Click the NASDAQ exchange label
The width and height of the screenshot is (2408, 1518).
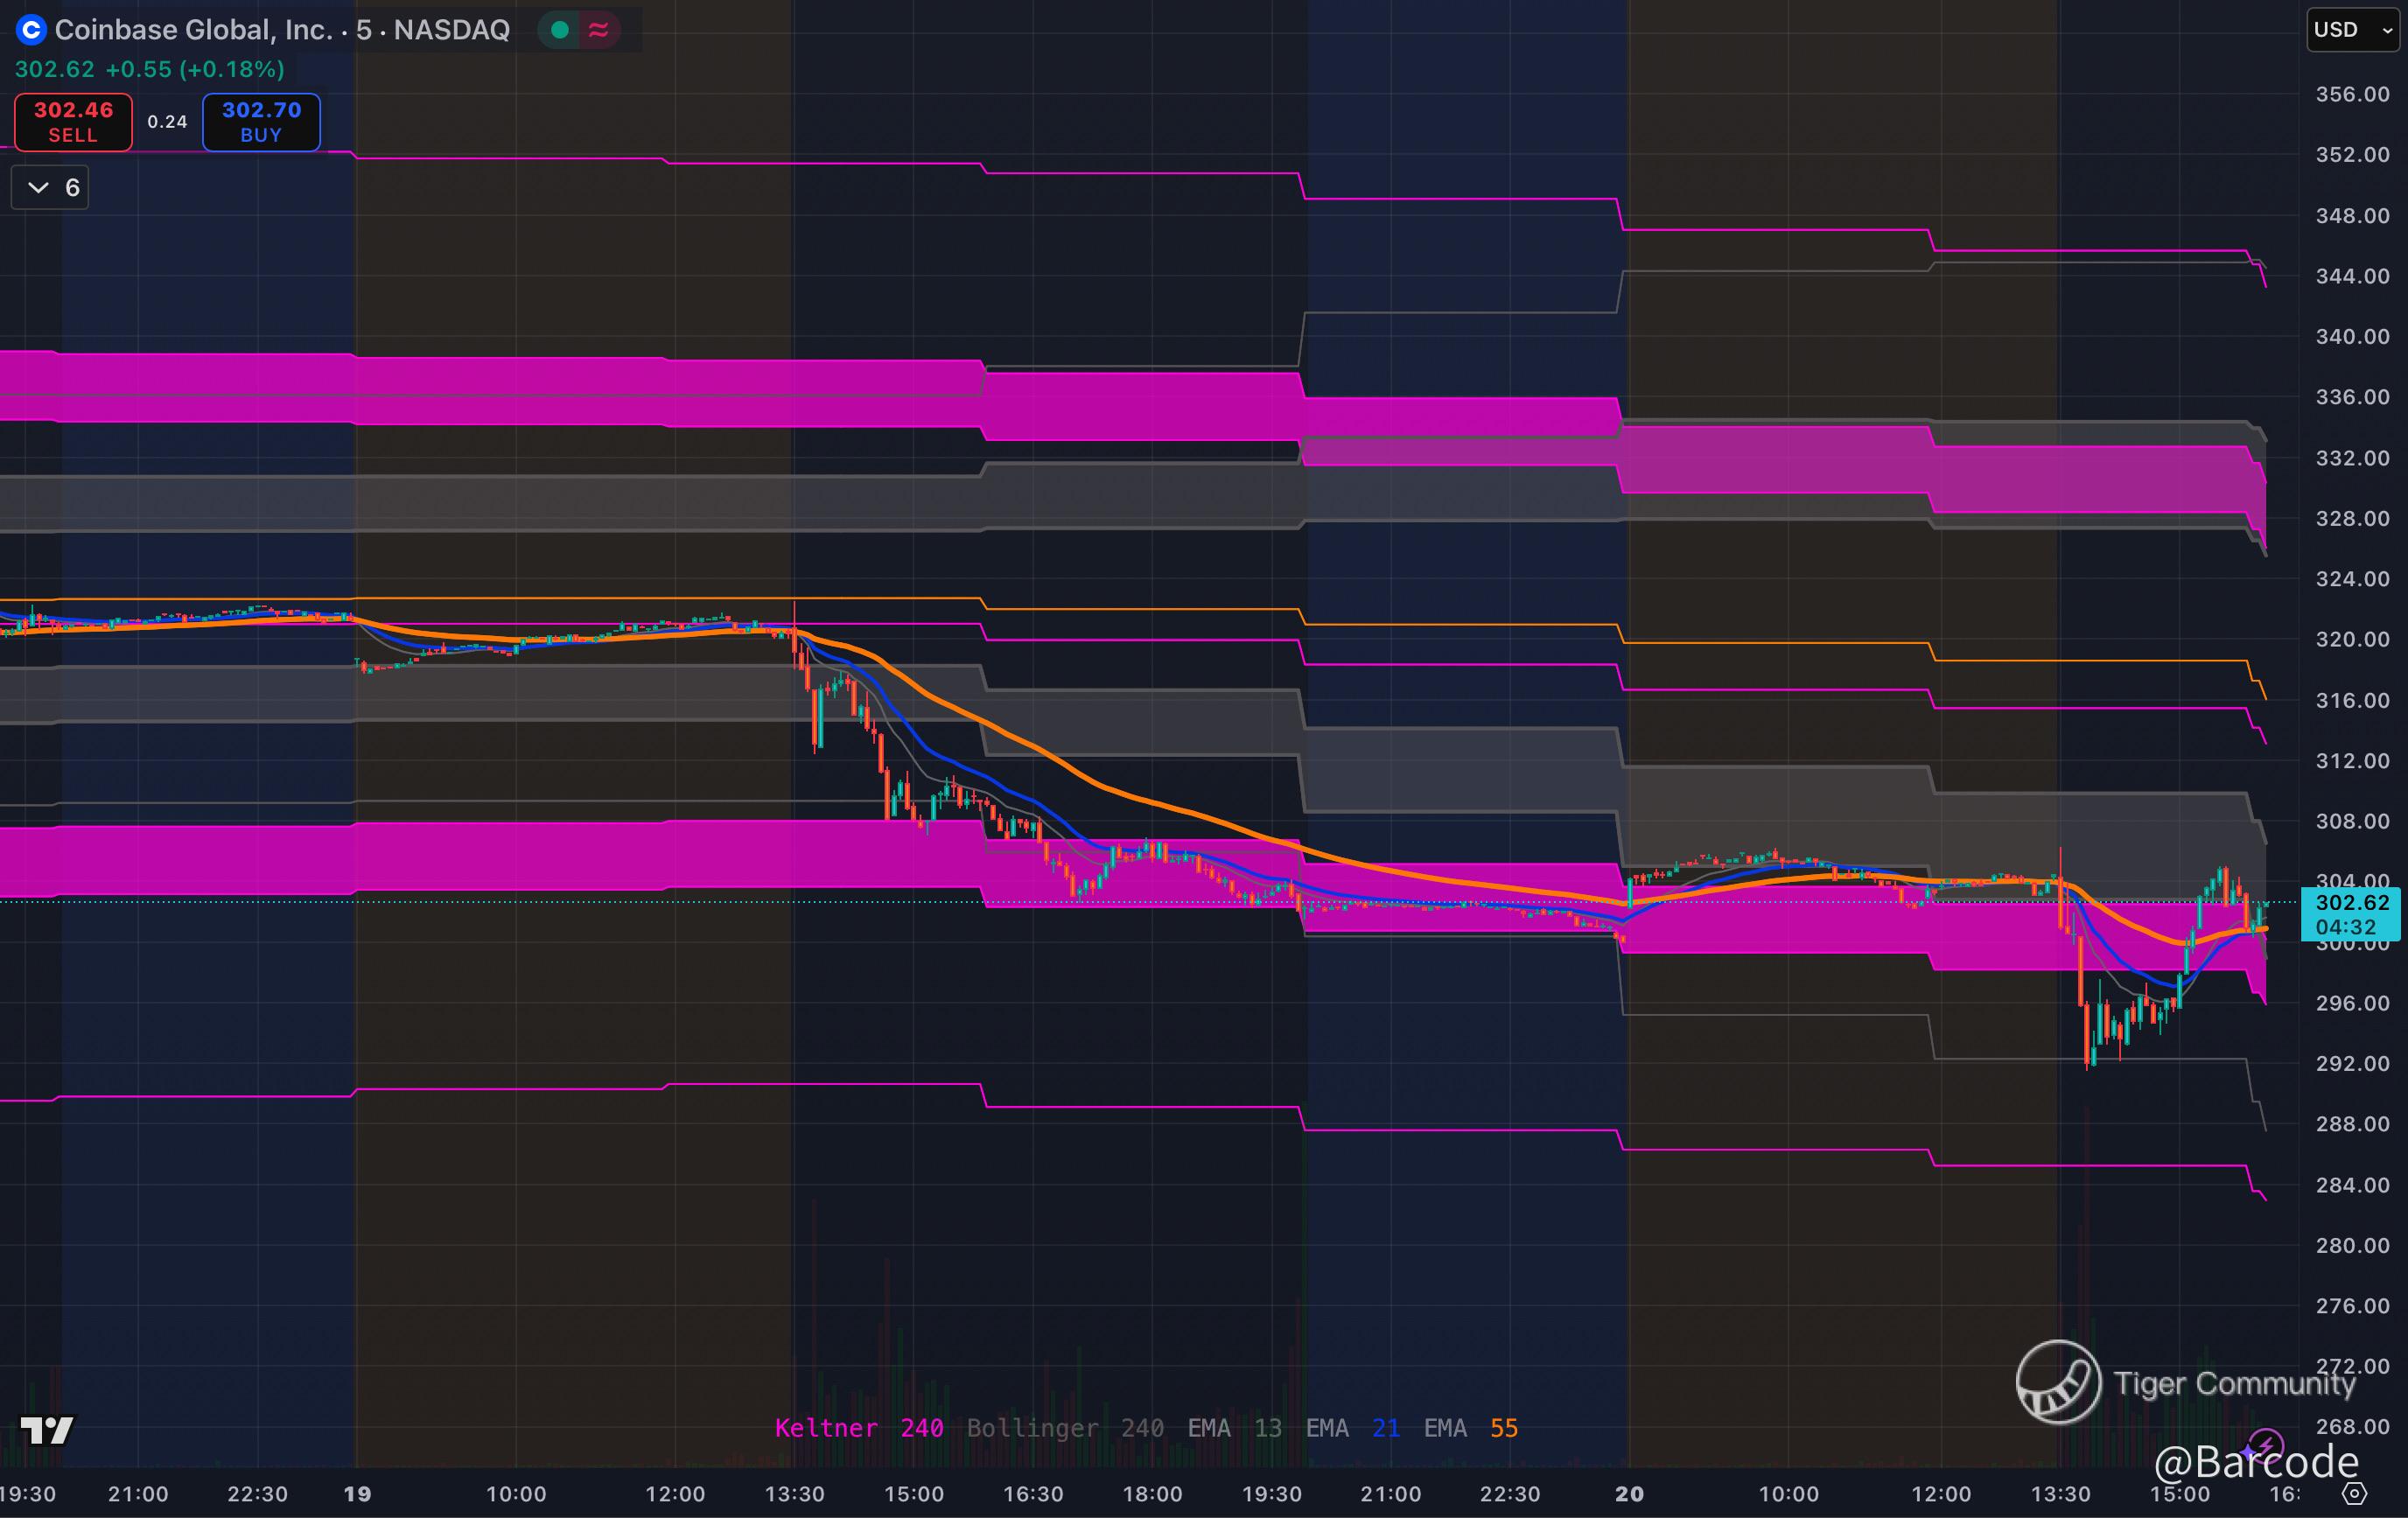pyautogui.click(x=452, y=30)
